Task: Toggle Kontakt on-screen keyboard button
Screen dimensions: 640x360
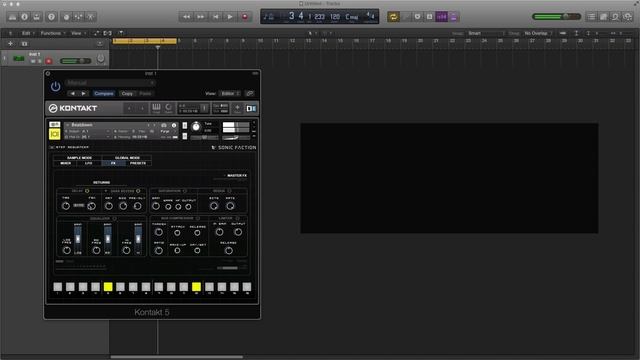Action: pos(156,108)
